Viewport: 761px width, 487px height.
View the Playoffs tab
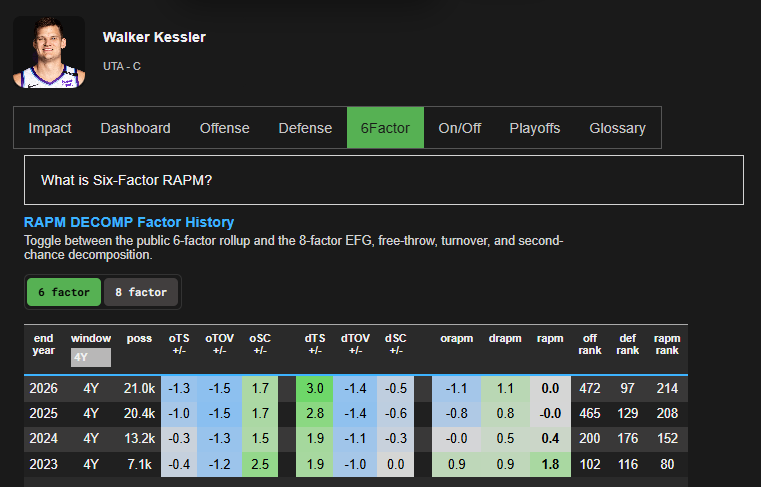point(535,128)
